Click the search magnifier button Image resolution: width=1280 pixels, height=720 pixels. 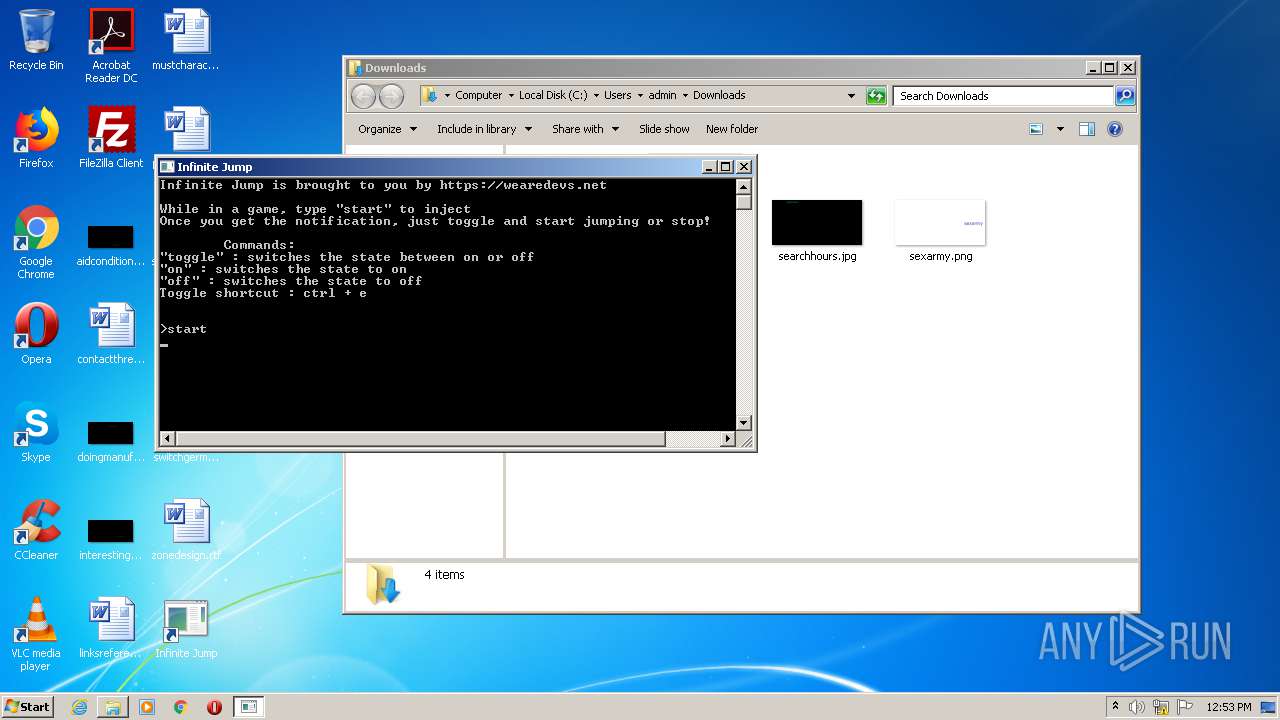(1125, 96)
